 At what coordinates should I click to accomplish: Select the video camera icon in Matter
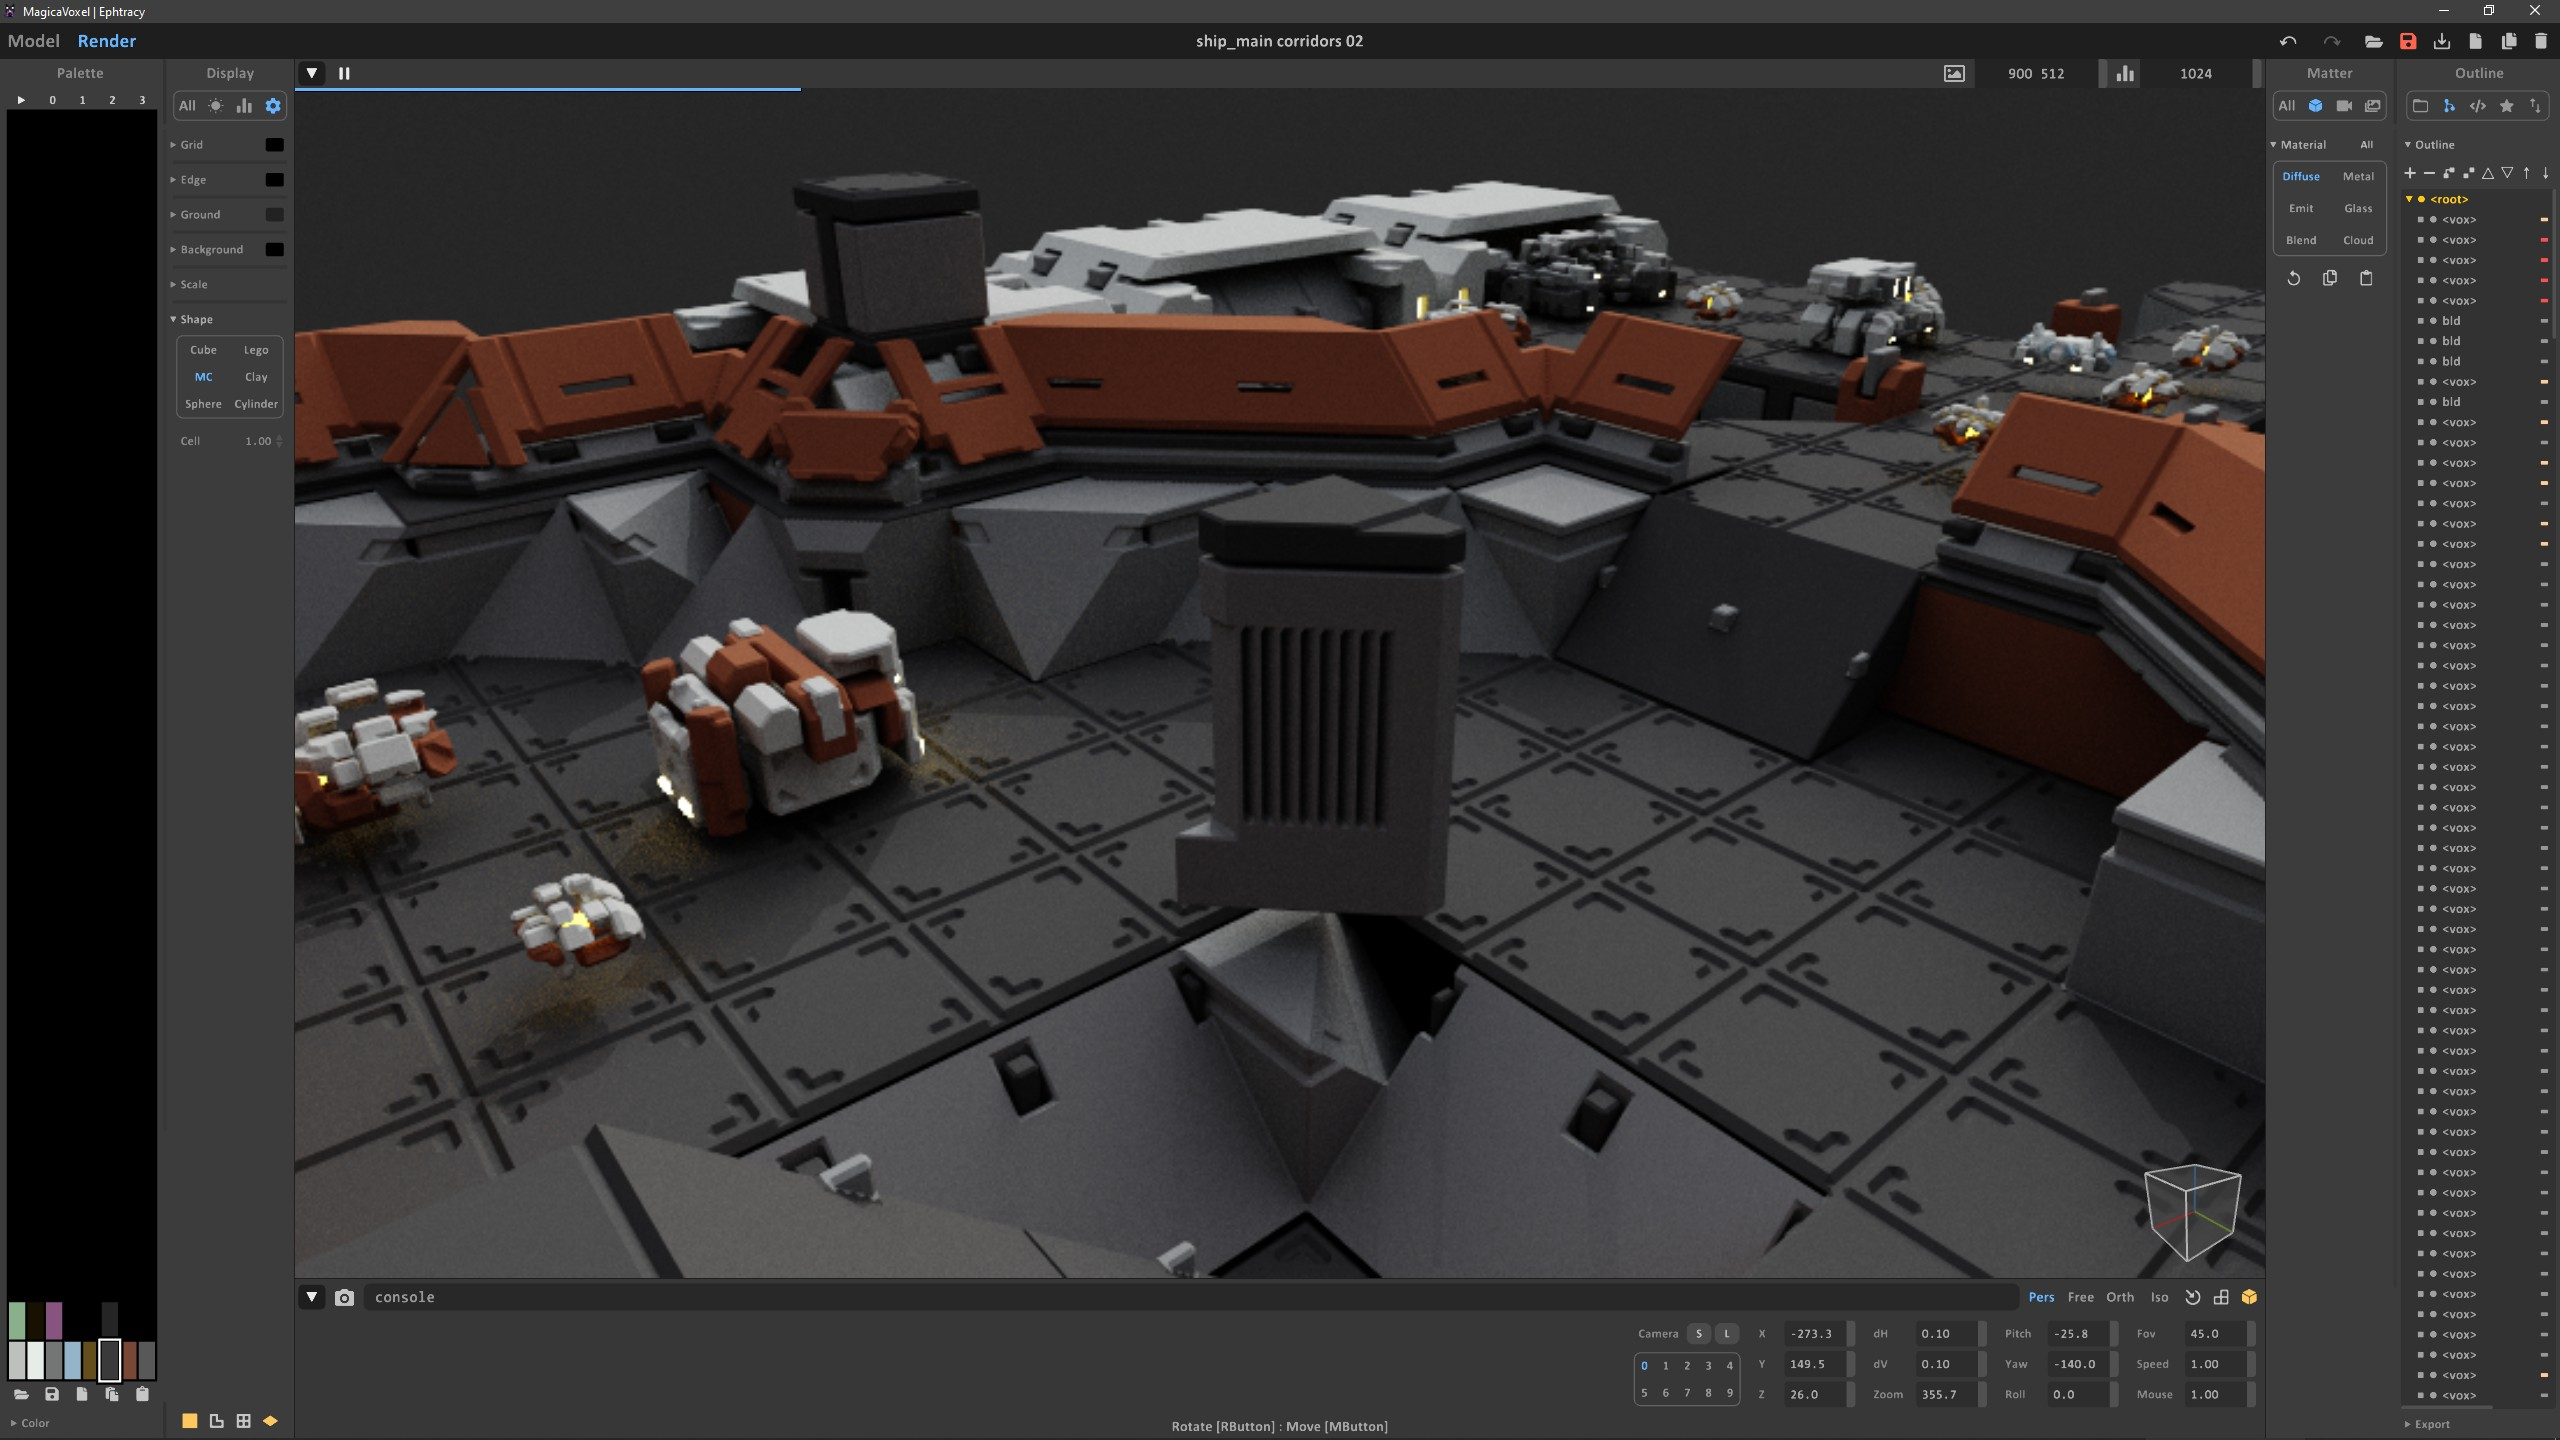click(x=2344, y=106)
